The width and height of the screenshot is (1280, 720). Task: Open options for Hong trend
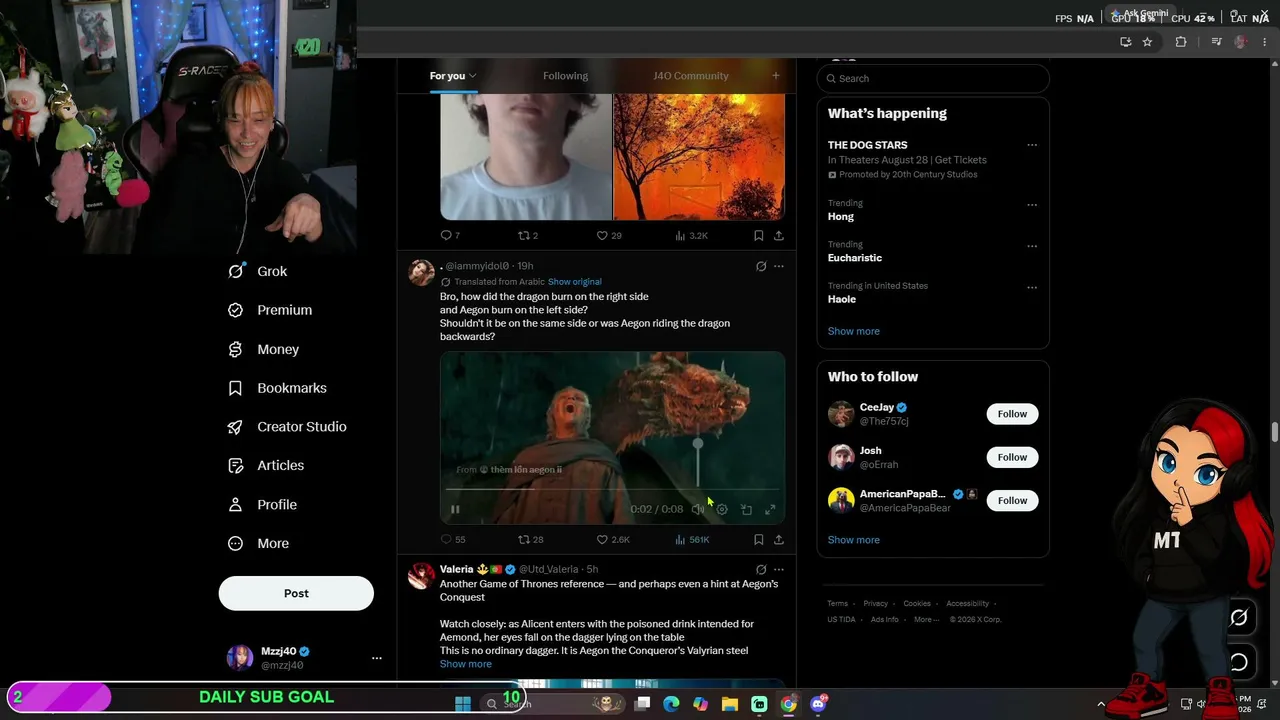(x=1032, y=205)
